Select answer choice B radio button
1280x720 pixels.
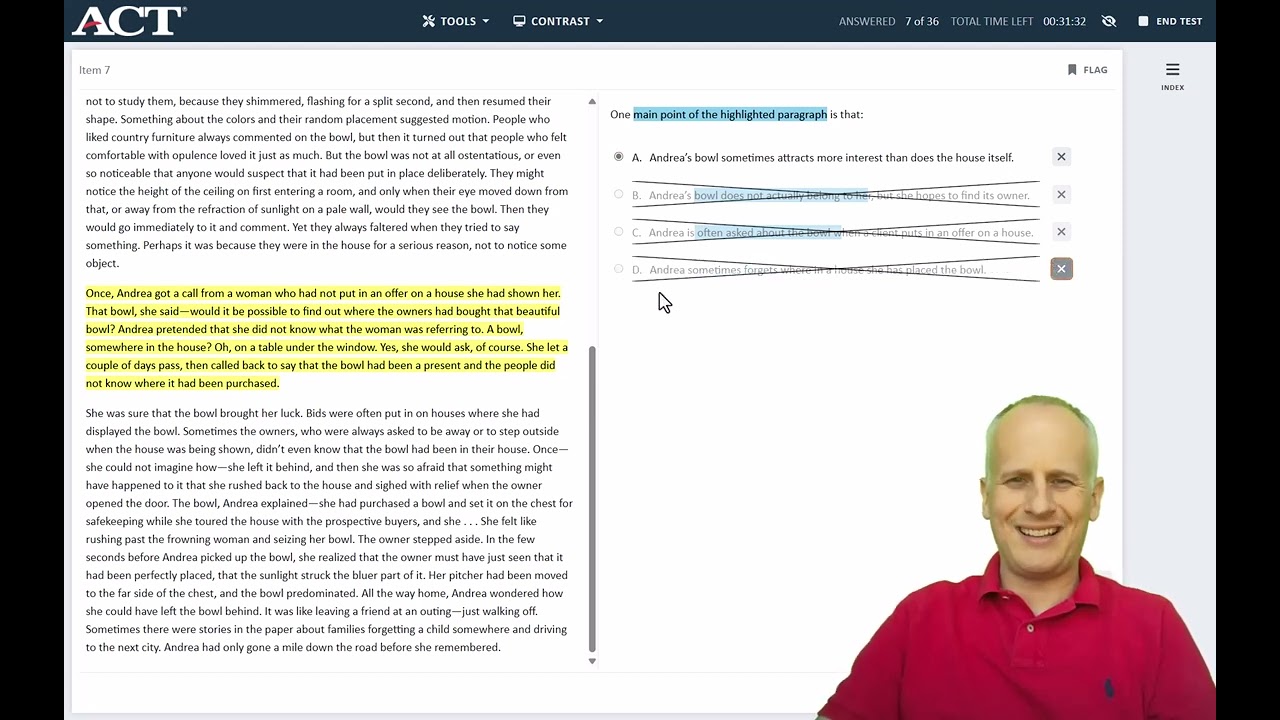pos(618,194)
